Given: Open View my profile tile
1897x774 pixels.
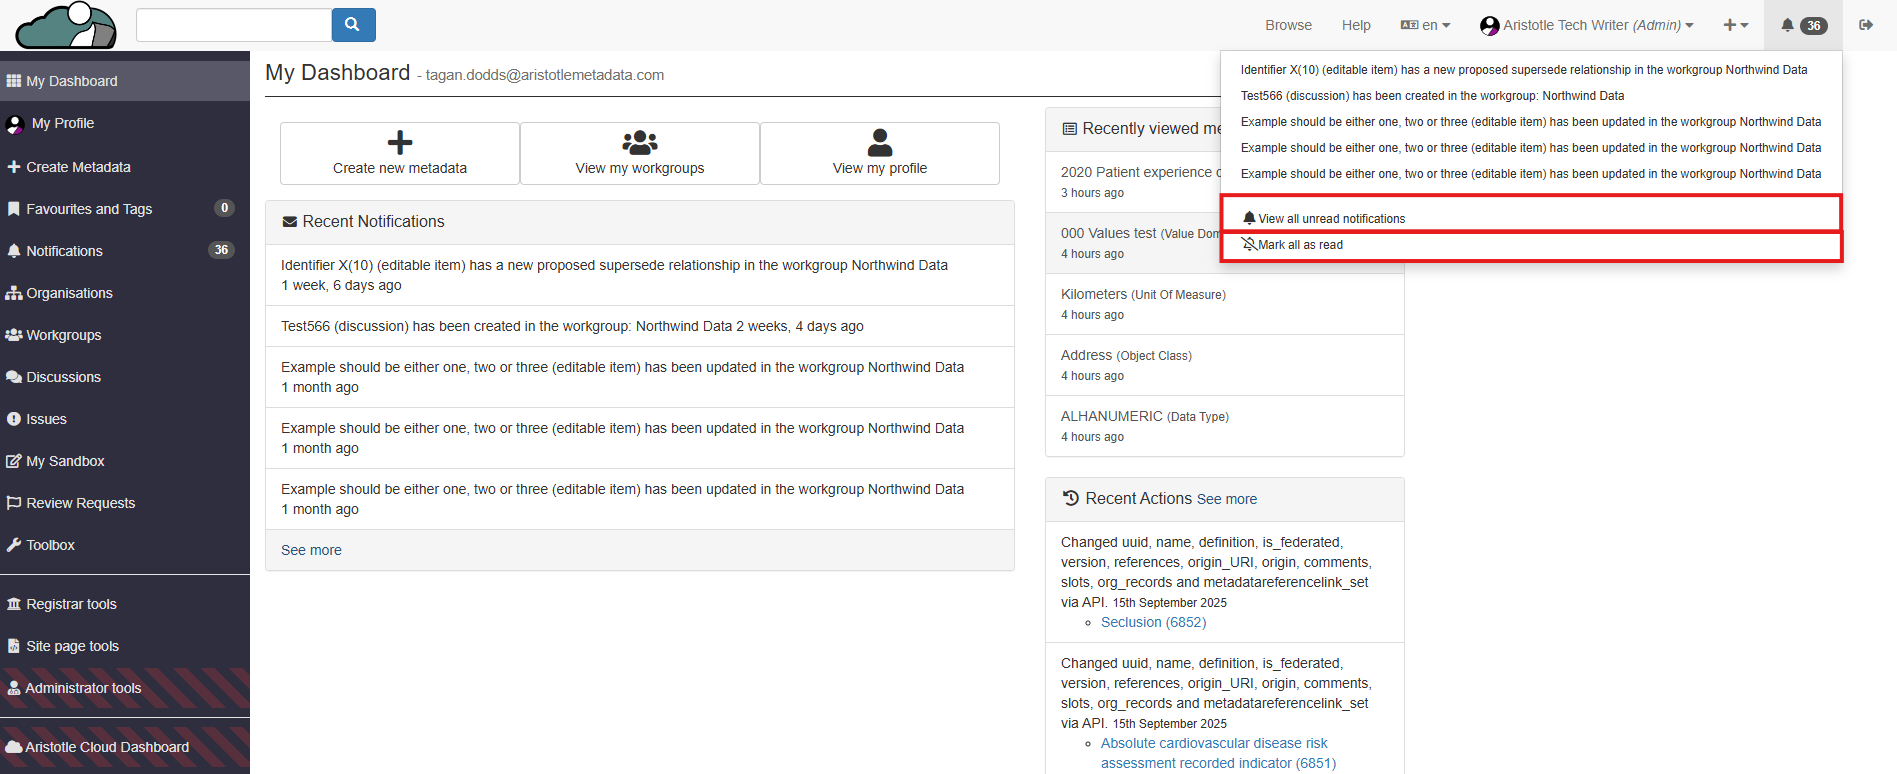Looking at the screenshot, I should [x=880, y=153].
